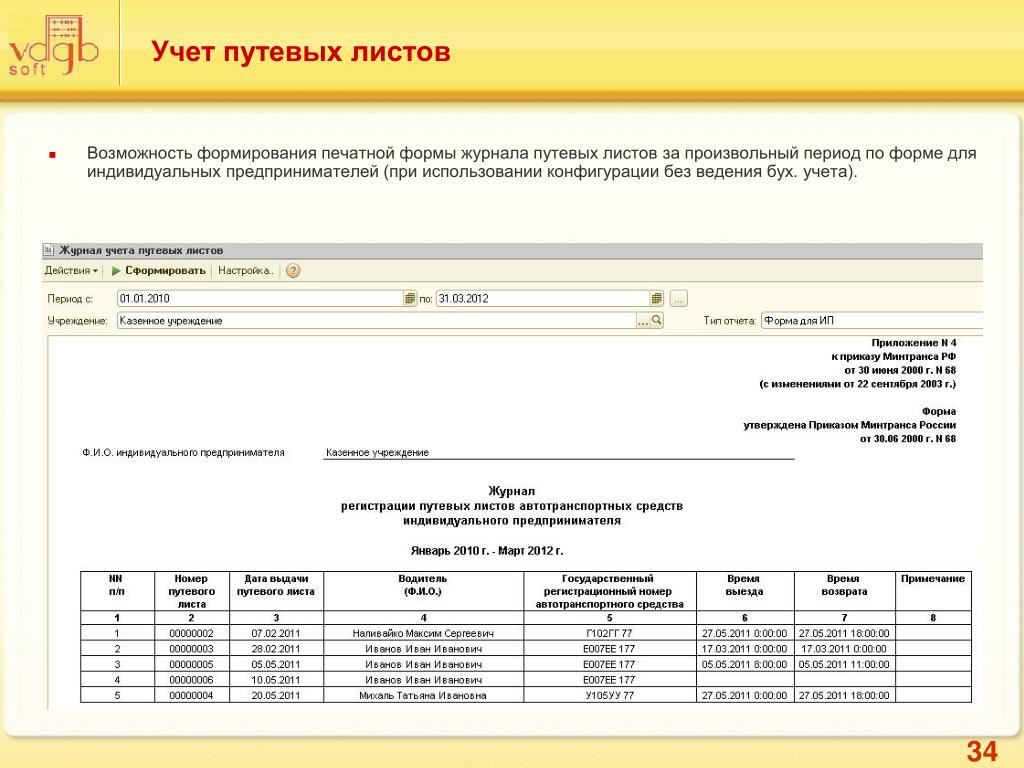Click the date 20.05.2011
The width and height of the screenshot is (1024, 768).
coord(276,696)
